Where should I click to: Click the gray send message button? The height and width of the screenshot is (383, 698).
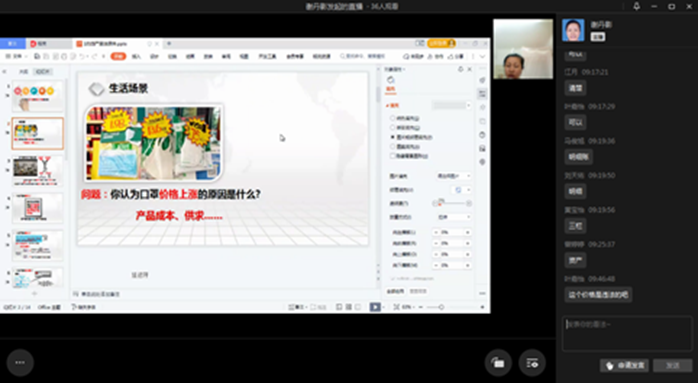[673, 365]
